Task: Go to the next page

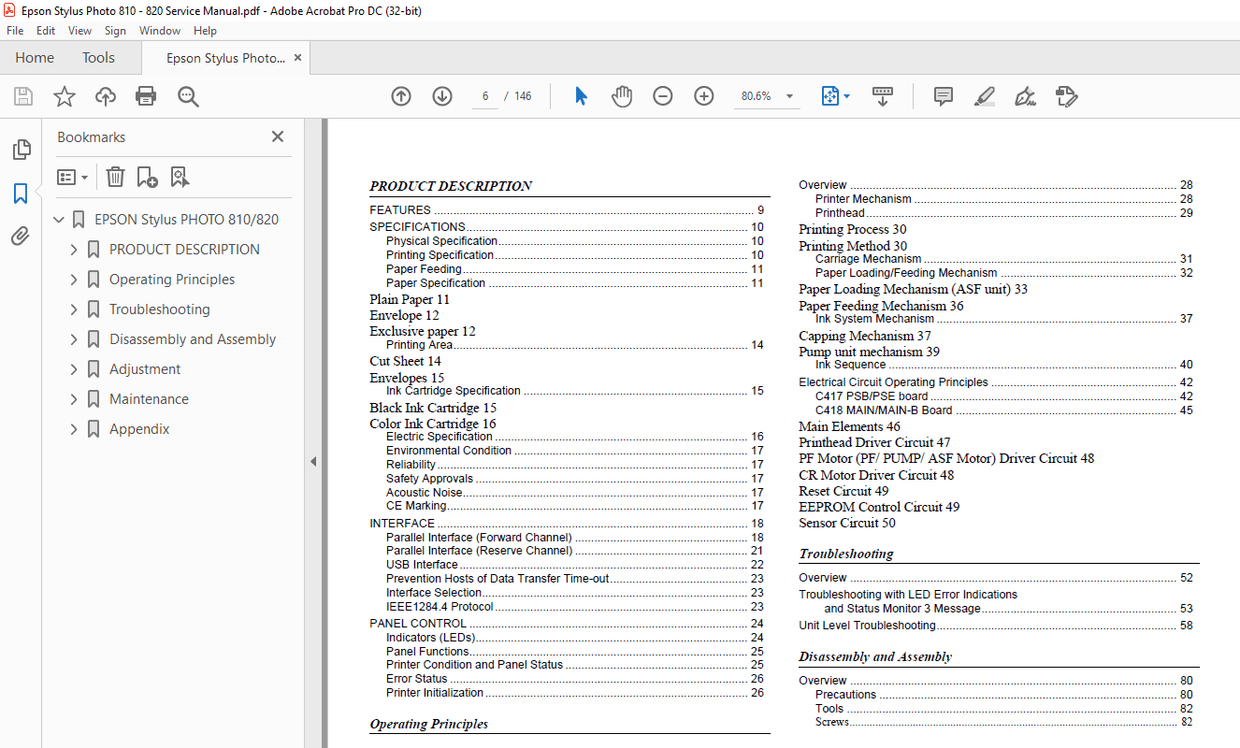Action: (x=441, y=95)
